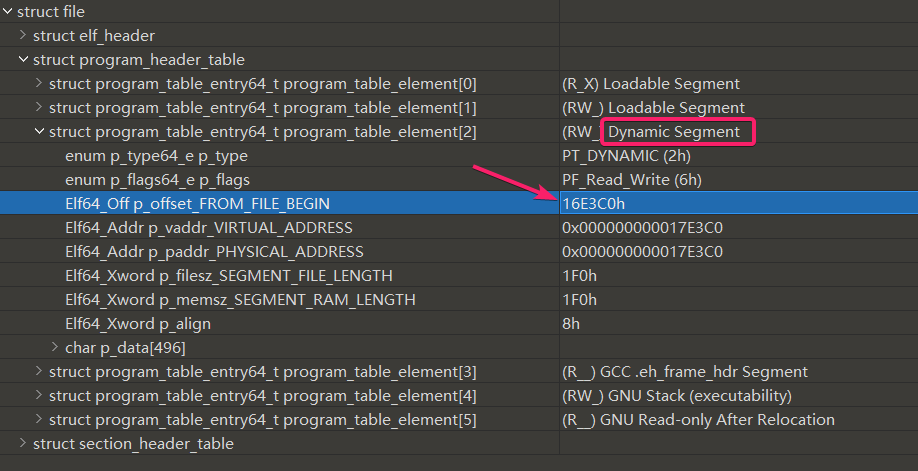Expand program_table_element[5] entry
Viewport: 918px width, 471px height.
(39, 420)
